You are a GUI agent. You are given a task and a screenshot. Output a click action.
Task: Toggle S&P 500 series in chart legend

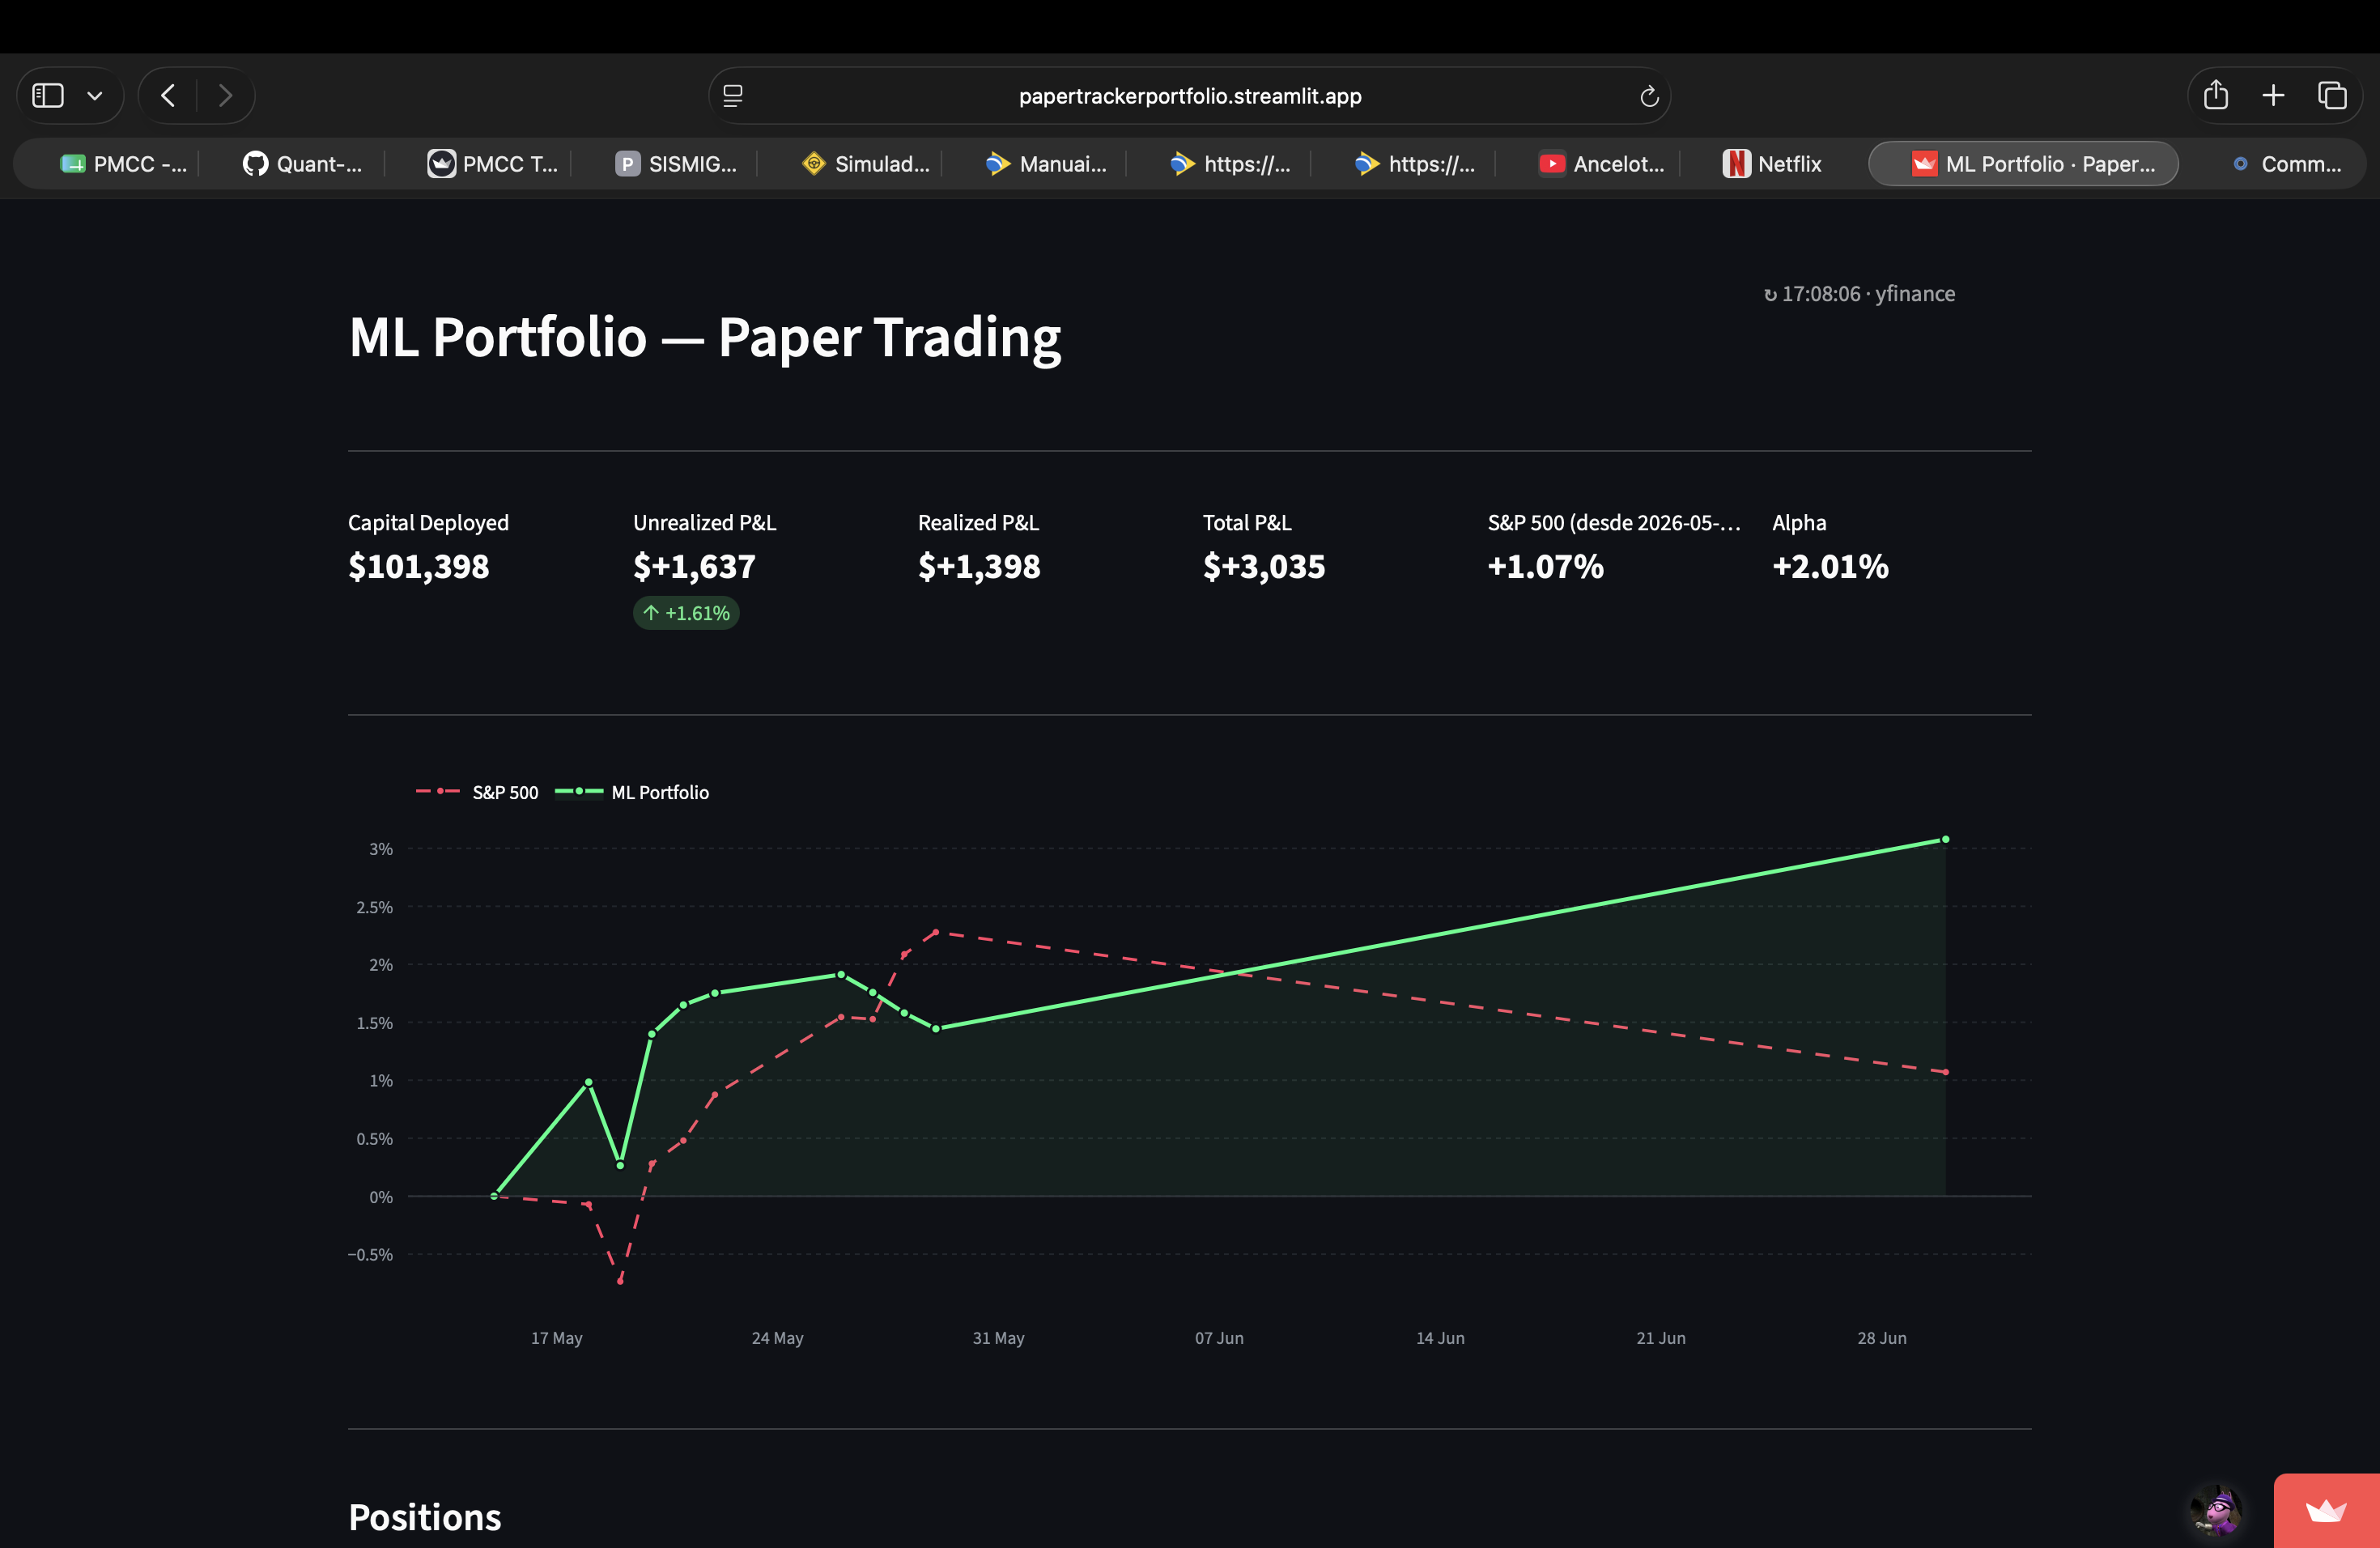477,792
